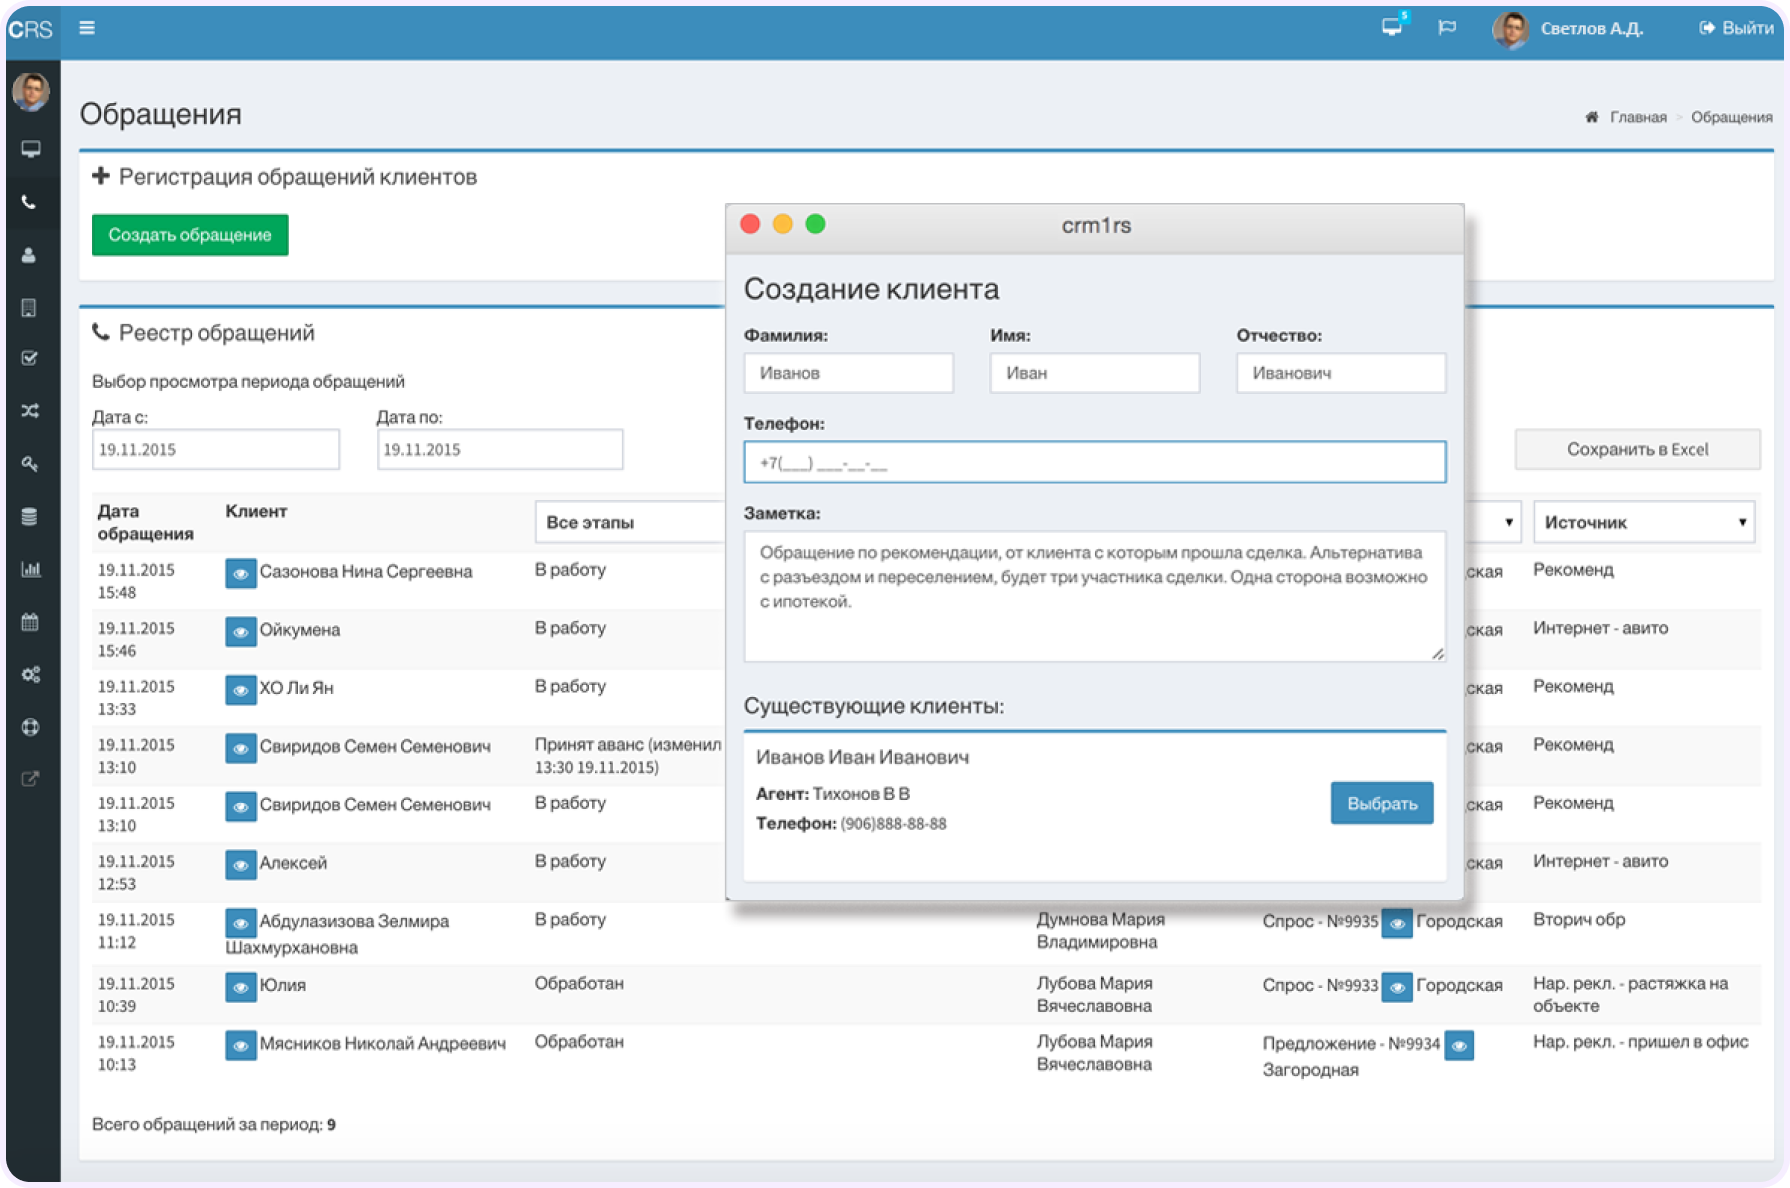
Task: Click agent Думнова Мария Владимировна cell
Action: (1100, 930)
